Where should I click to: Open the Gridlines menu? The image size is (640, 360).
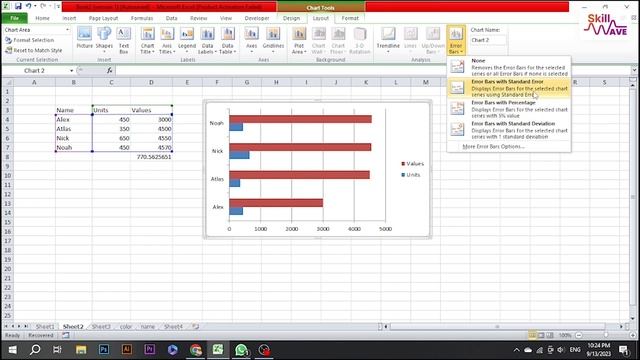click(x=273, y=40)
